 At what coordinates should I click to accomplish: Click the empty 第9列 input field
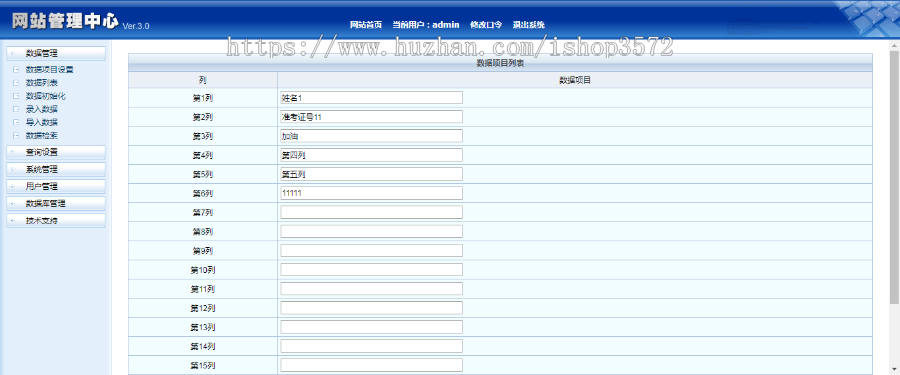(x=371, y=250)
